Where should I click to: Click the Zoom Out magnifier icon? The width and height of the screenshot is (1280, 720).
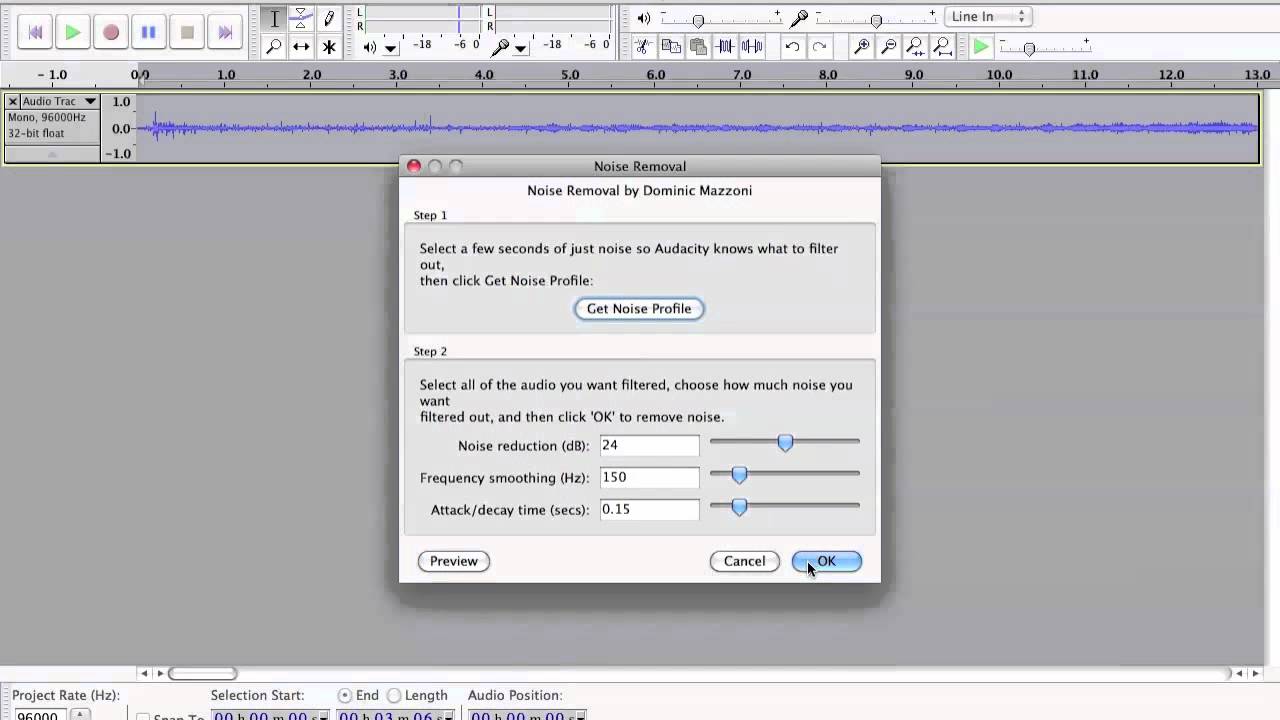(888, 46)
